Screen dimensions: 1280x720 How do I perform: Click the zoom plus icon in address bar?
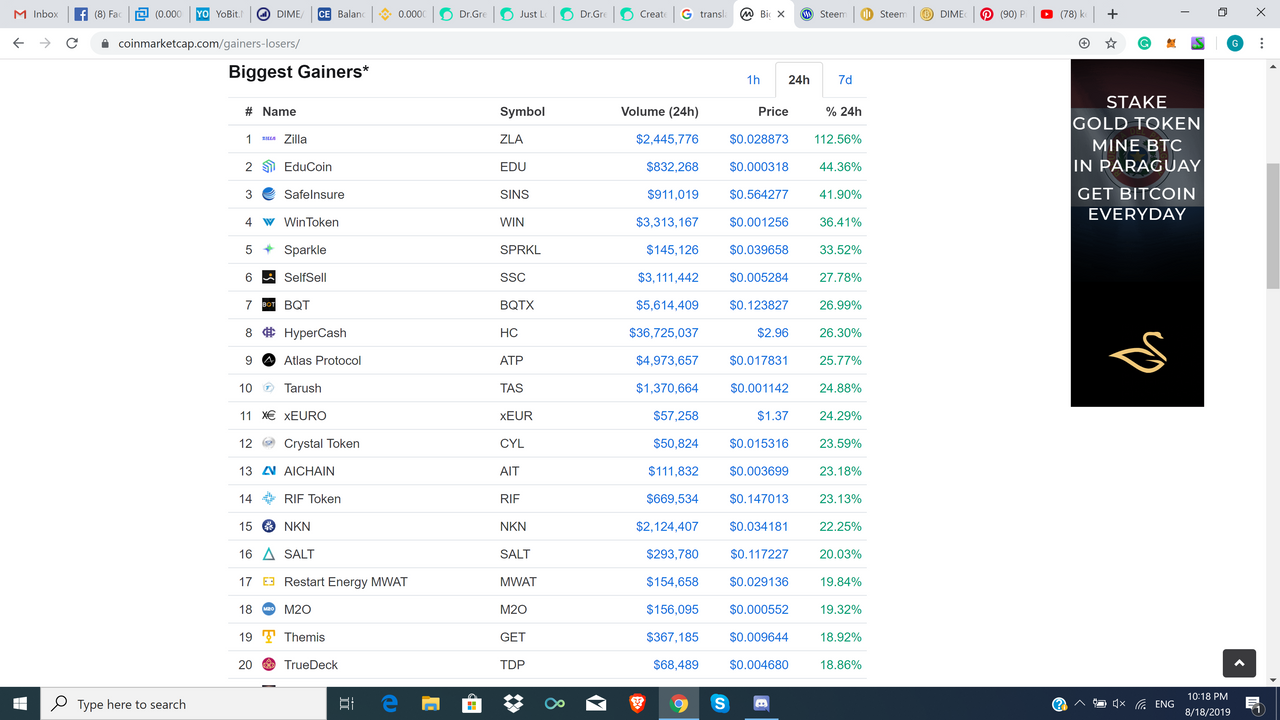pos(1084,44)
